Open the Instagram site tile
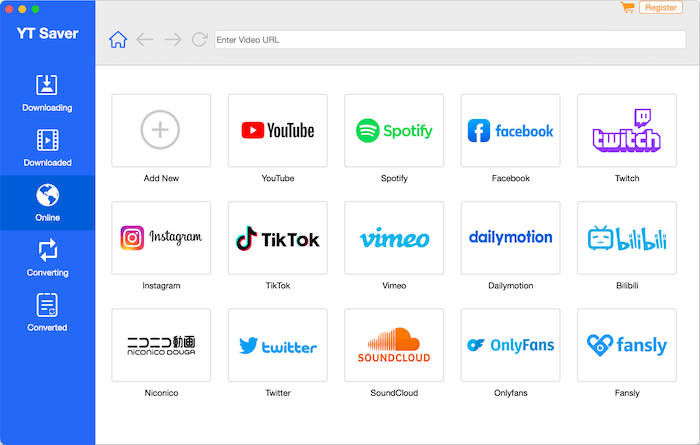Image resolution: width=700 pixels, height=445 pixels. (x=161, y=238)
